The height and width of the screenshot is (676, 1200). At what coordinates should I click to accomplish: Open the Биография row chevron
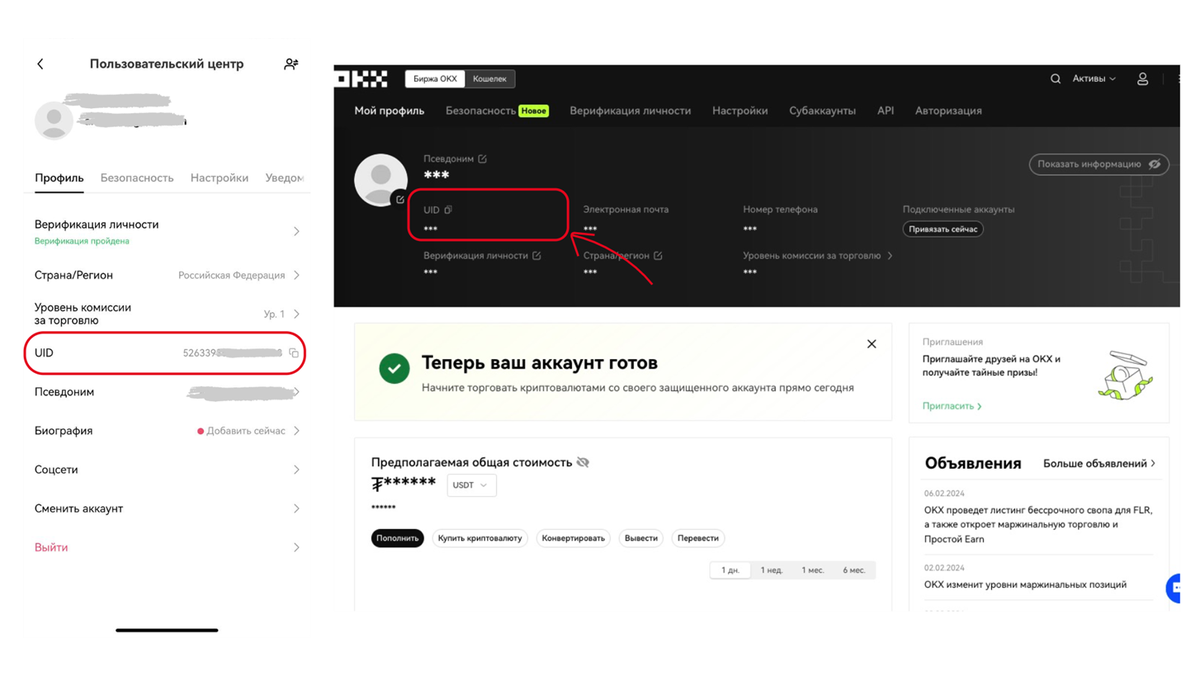(296, 431)
